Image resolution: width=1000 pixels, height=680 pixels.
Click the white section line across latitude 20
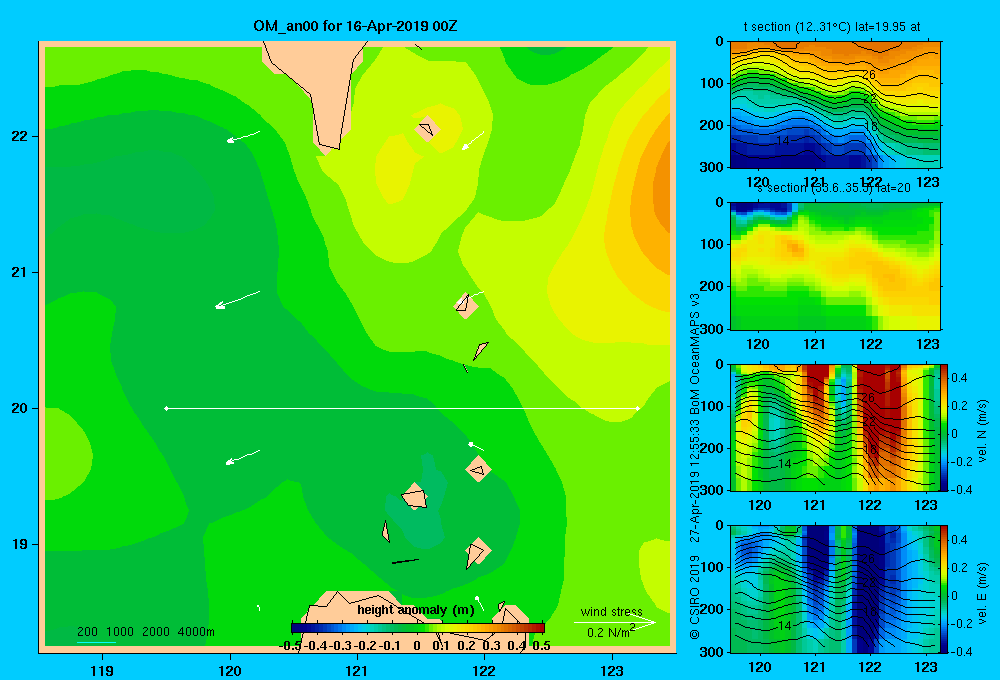[402, 408]
